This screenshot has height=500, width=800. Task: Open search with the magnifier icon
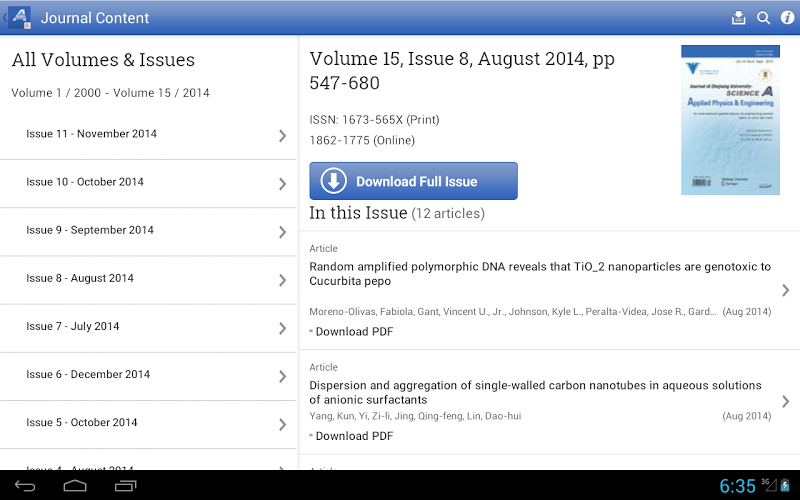pos(763,18)
